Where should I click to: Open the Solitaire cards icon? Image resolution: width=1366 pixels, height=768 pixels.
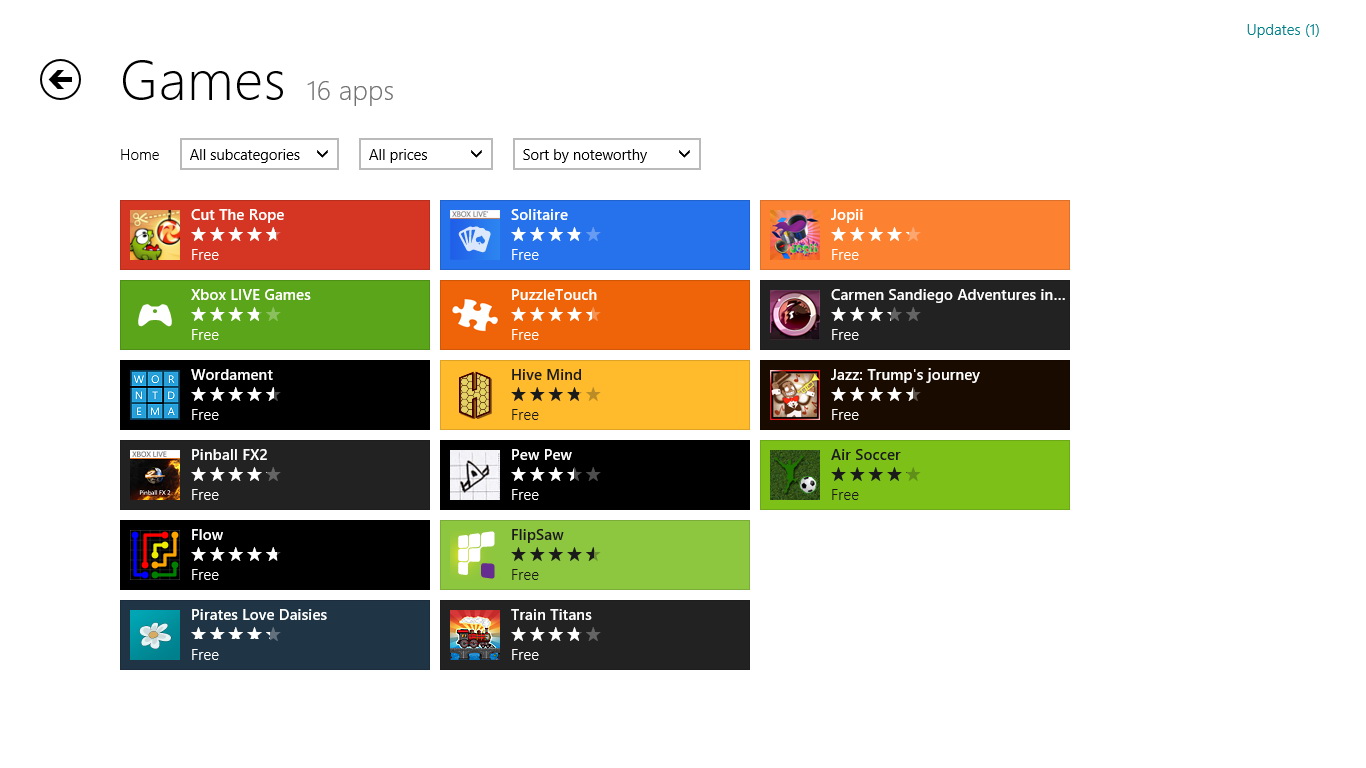click(475, 235)
